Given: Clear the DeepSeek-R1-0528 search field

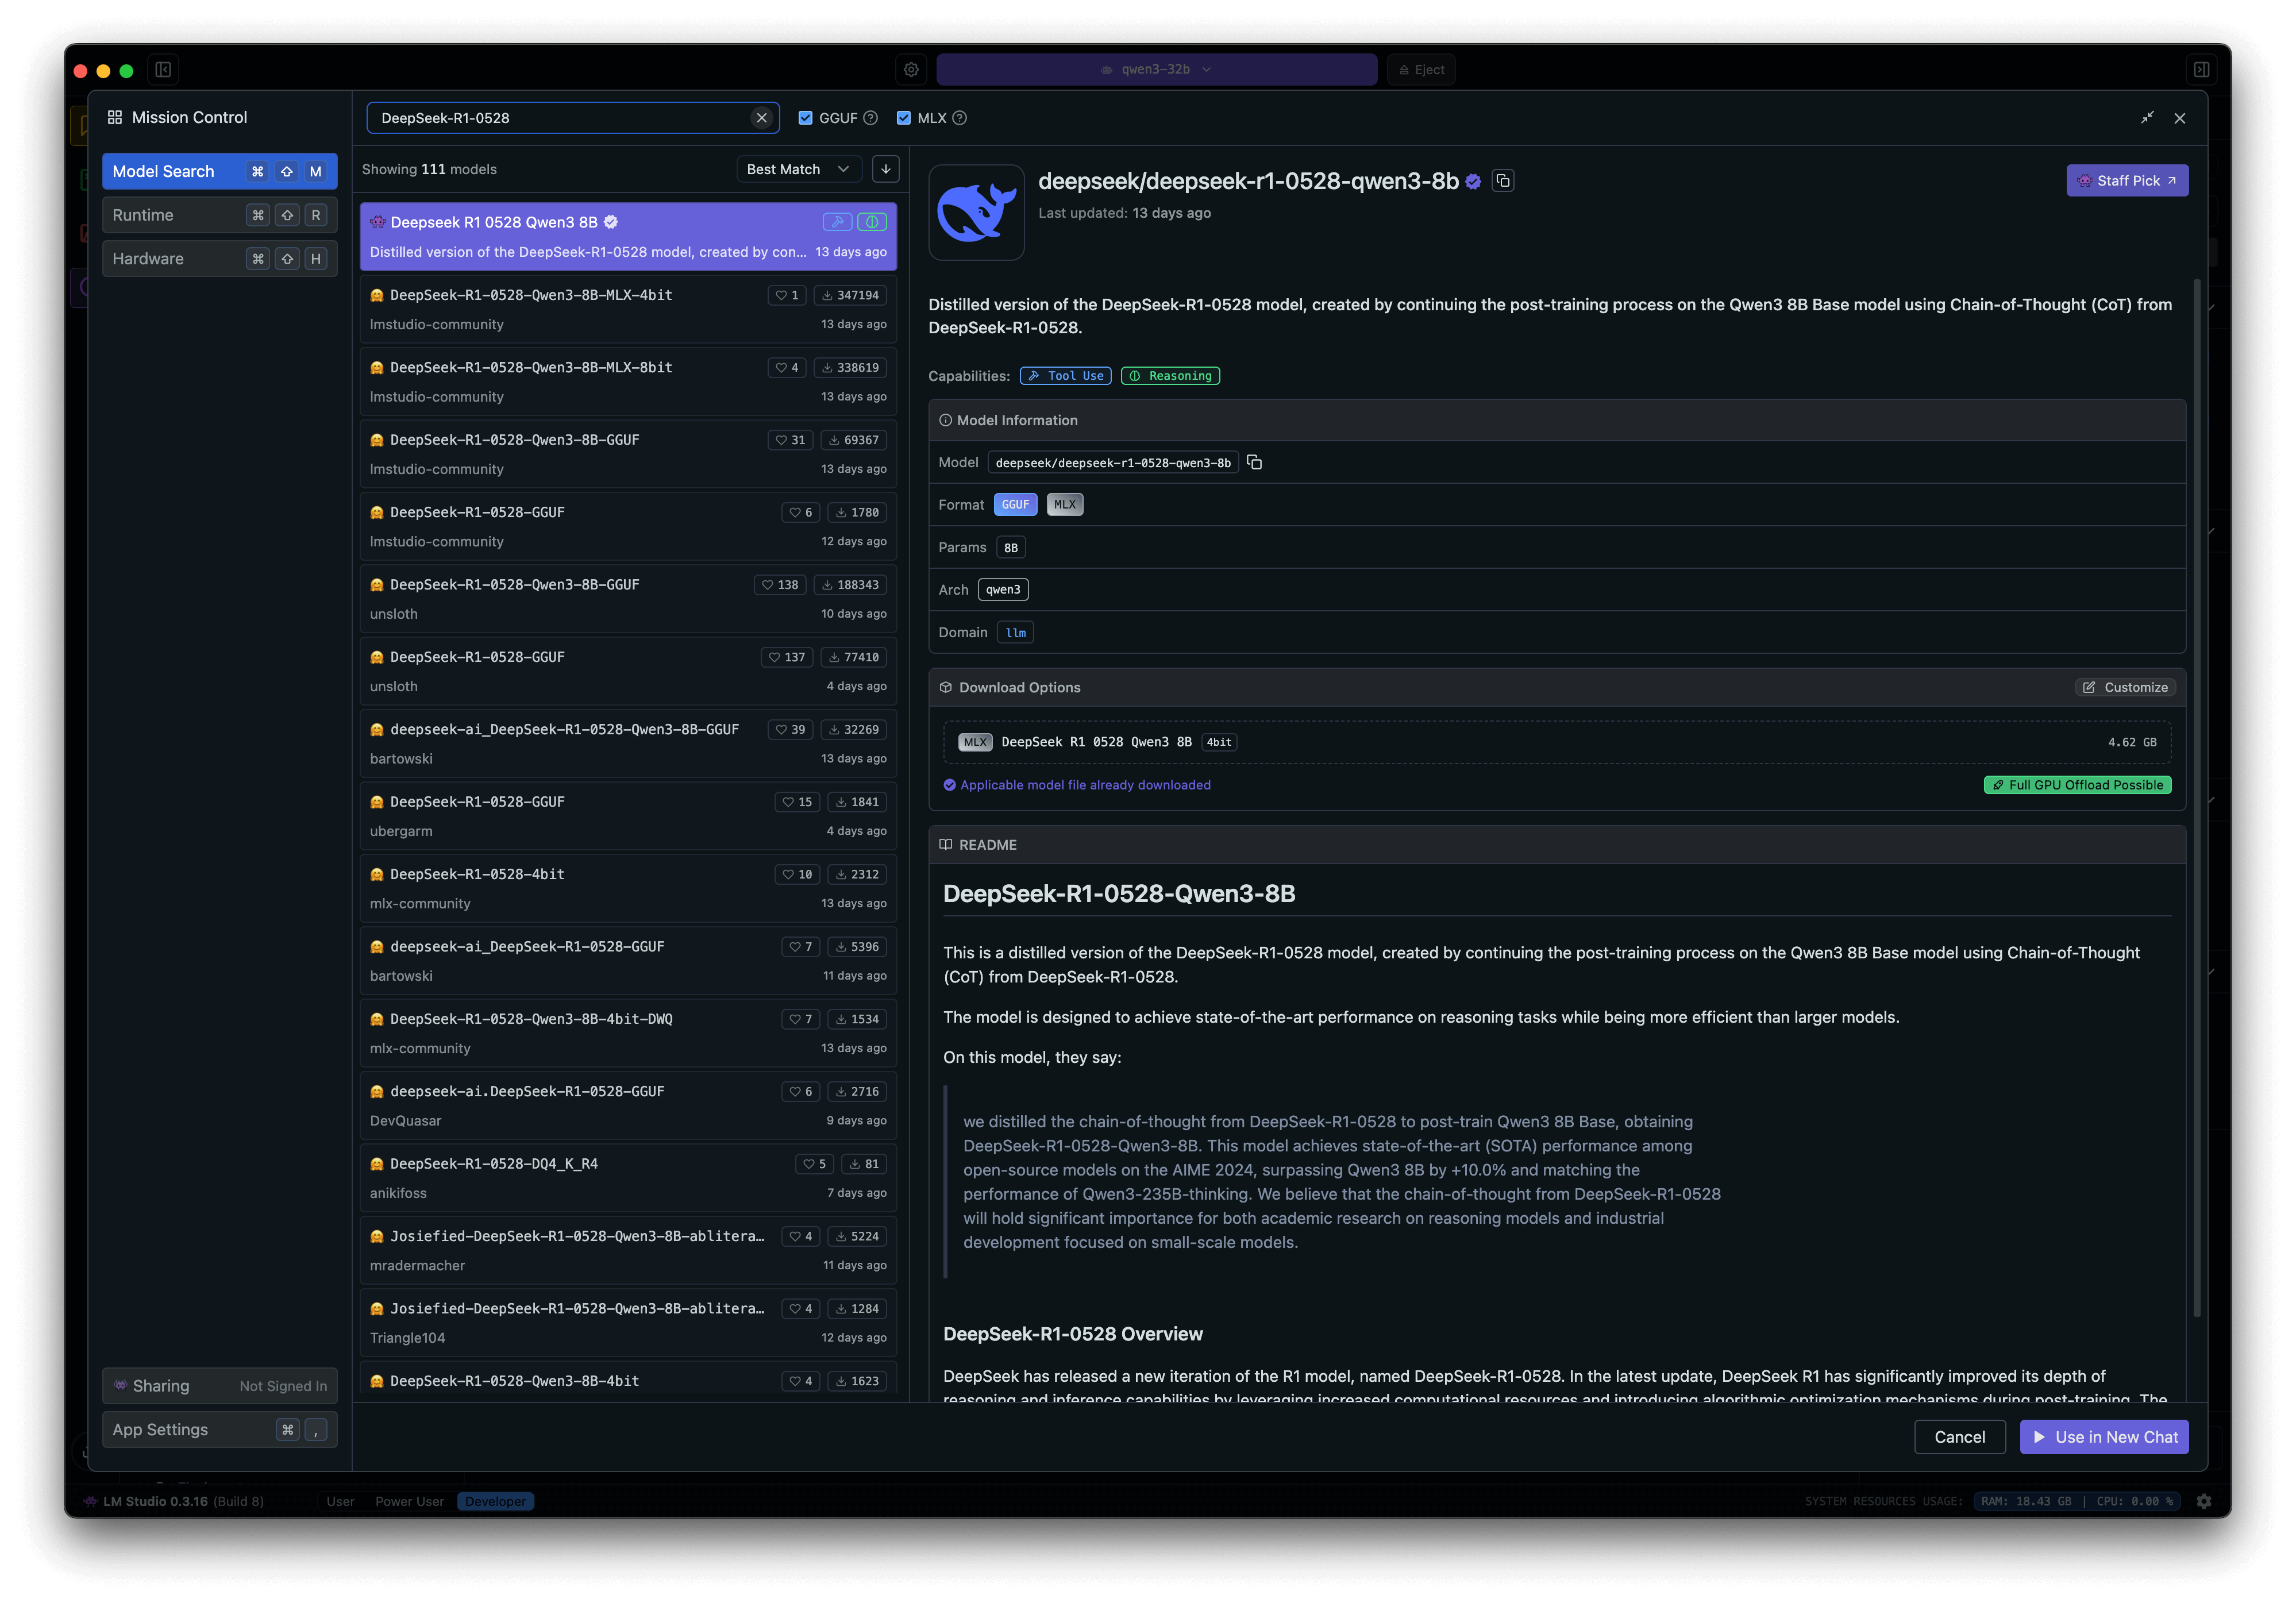Looking at the screenshot, I should (x=761, y=118).
